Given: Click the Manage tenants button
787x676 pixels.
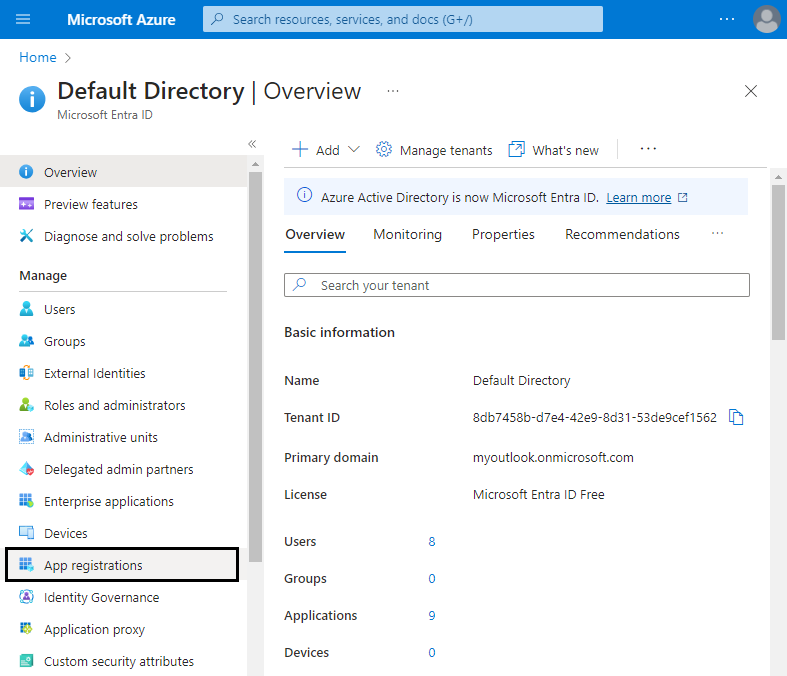Looking at the screenshot, I should tap(434, 150).
